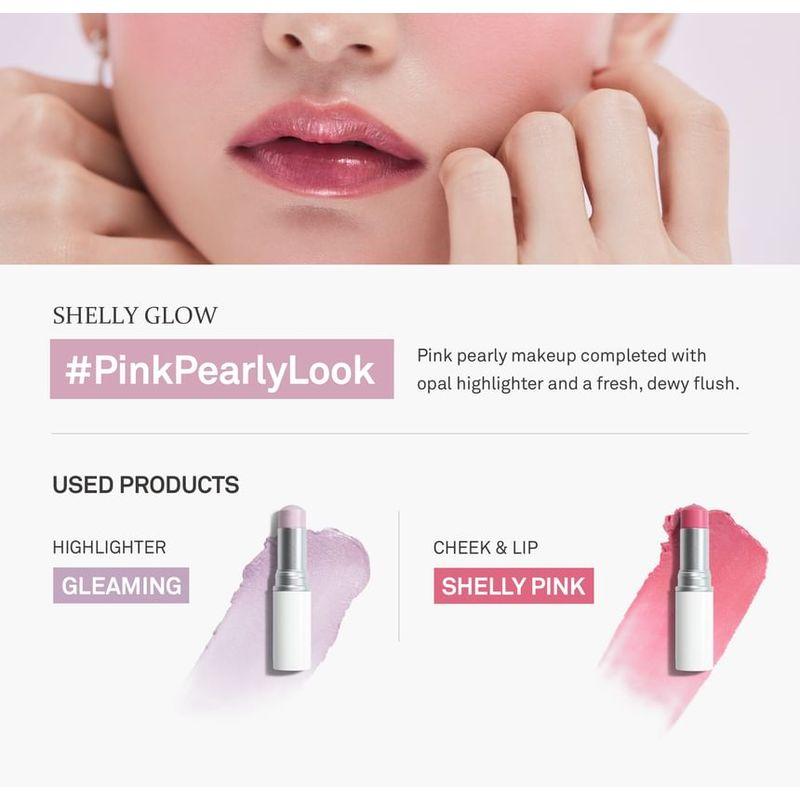Click the earring near model's ear
Screen dimensions: 800x800
104,46
